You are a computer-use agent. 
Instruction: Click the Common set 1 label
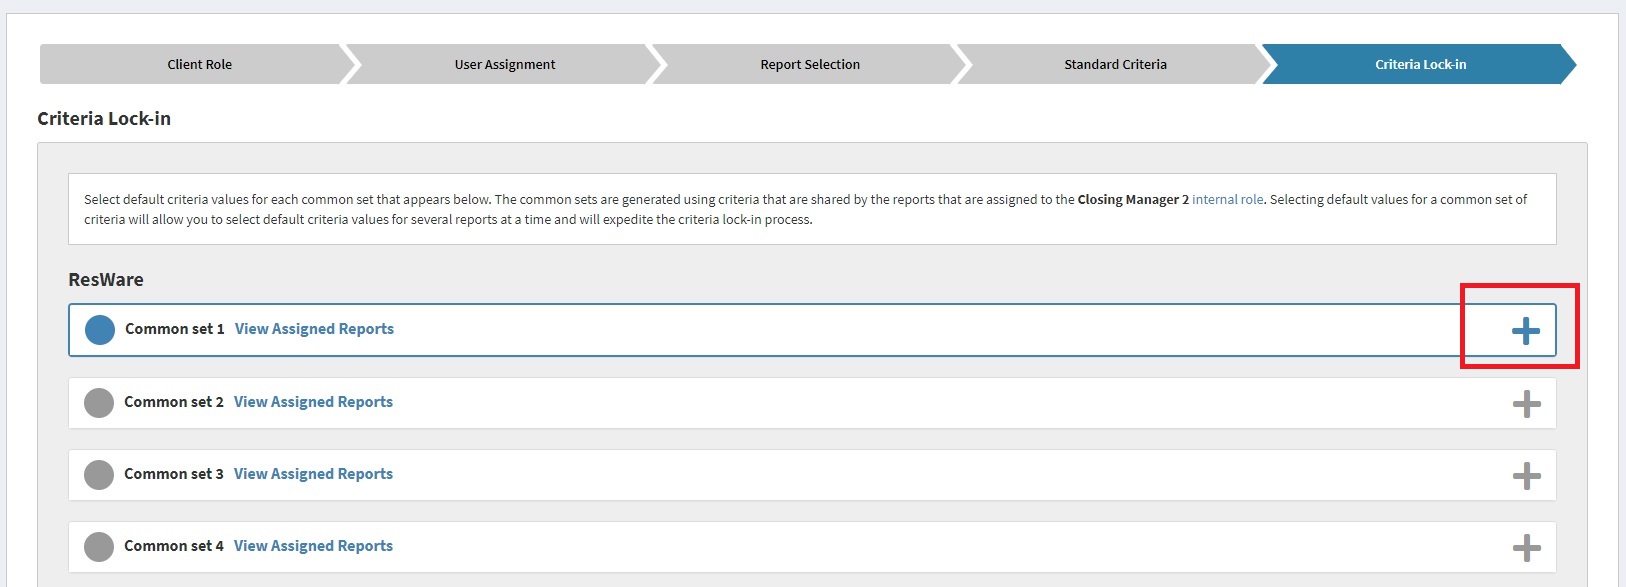tap(174, 329)
